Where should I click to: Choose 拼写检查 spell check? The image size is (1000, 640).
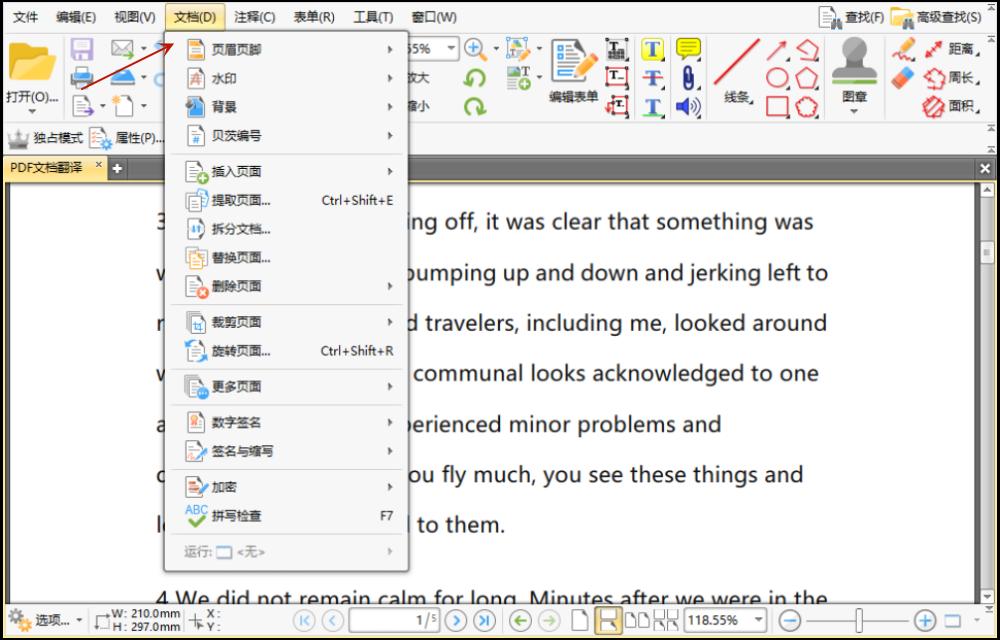point(286,516)
